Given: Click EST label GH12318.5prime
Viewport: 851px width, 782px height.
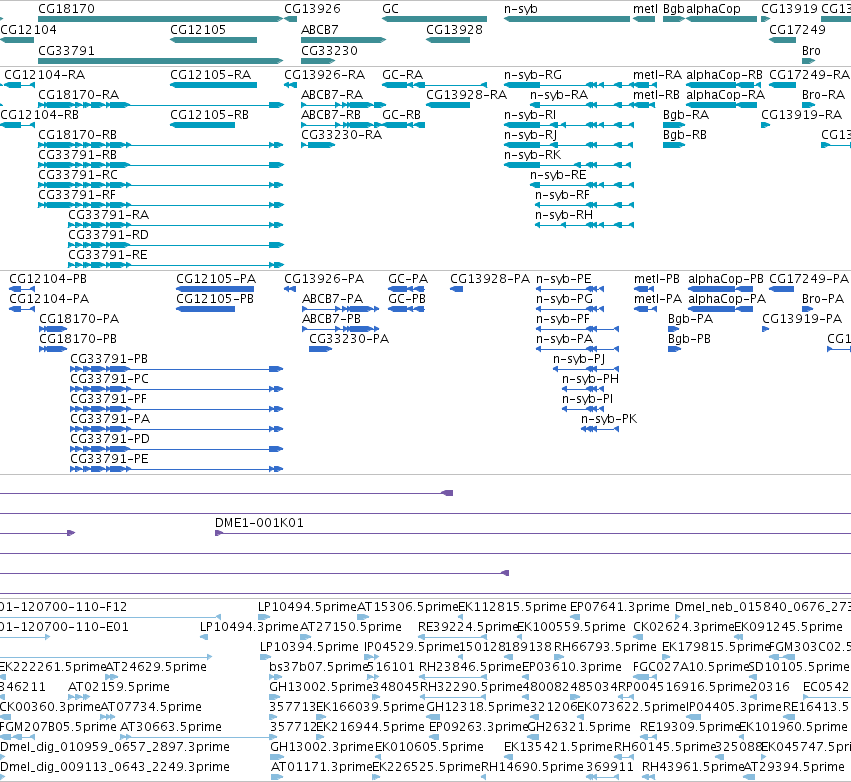Looking at the screenshot, I should [478, 707].
